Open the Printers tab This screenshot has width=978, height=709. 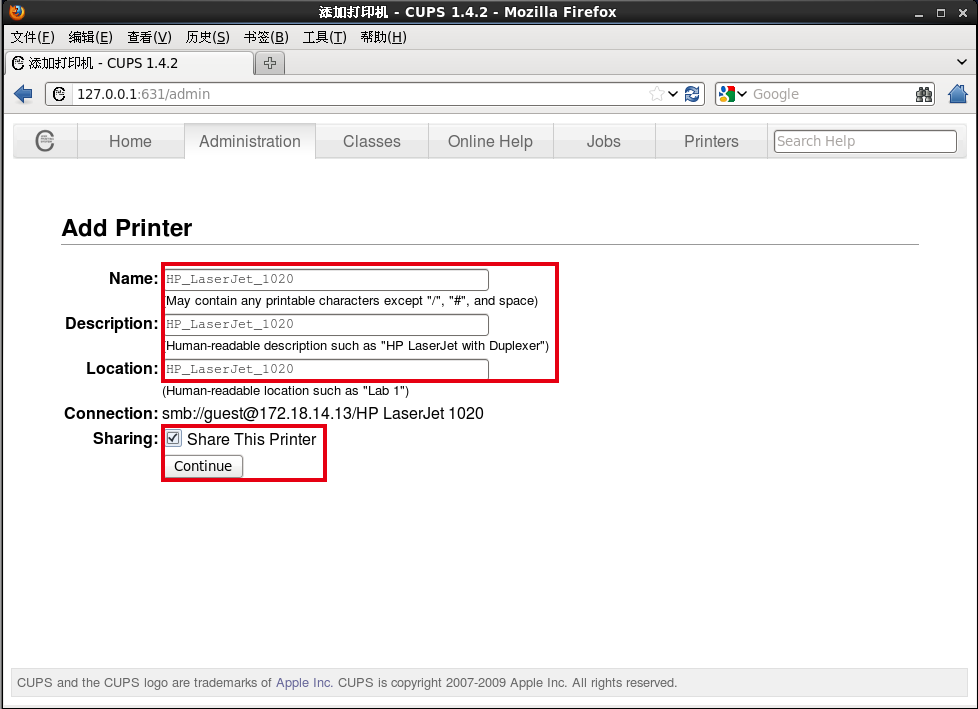(711, 142)
